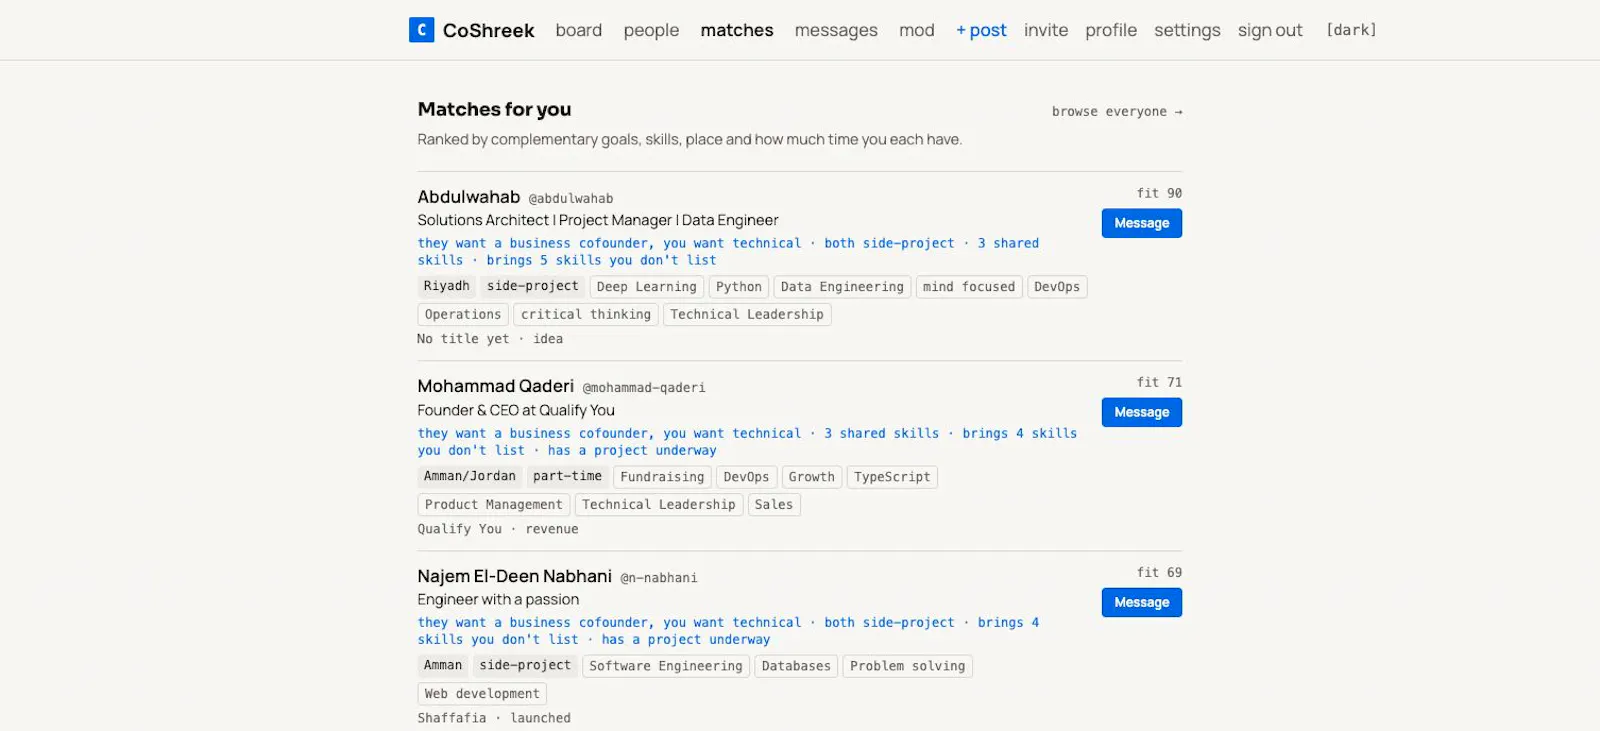Viewport: 1600px width, 731px height.
Task: Message Najem El-Deen Nabhani
Action: pyautogui.click(x=1142, y=602)
